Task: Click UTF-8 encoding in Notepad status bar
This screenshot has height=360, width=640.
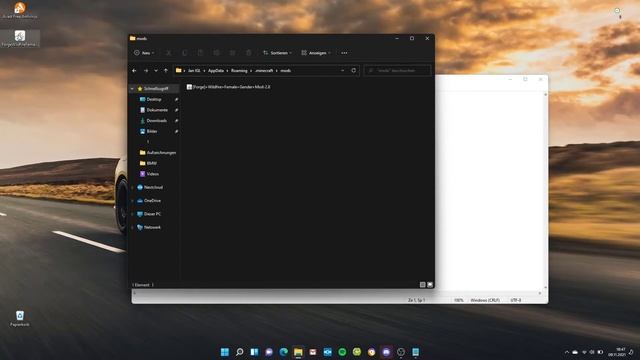Action: (x=516, y=300)
